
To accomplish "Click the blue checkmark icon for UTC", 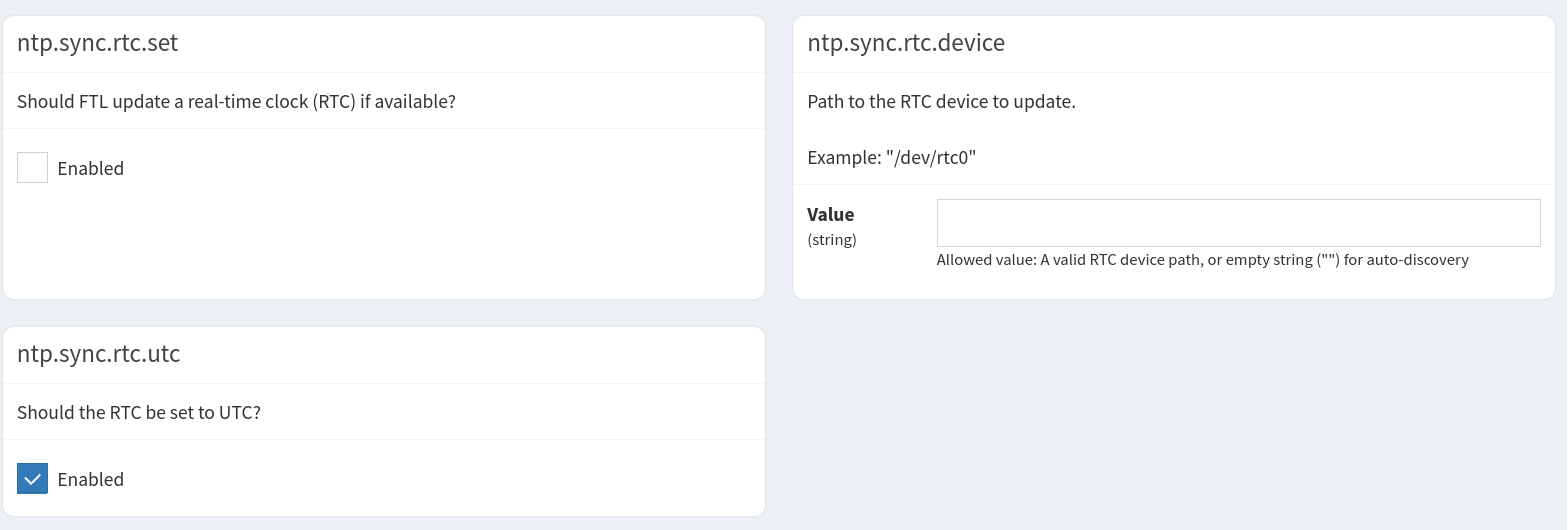I will coord(32,479).
